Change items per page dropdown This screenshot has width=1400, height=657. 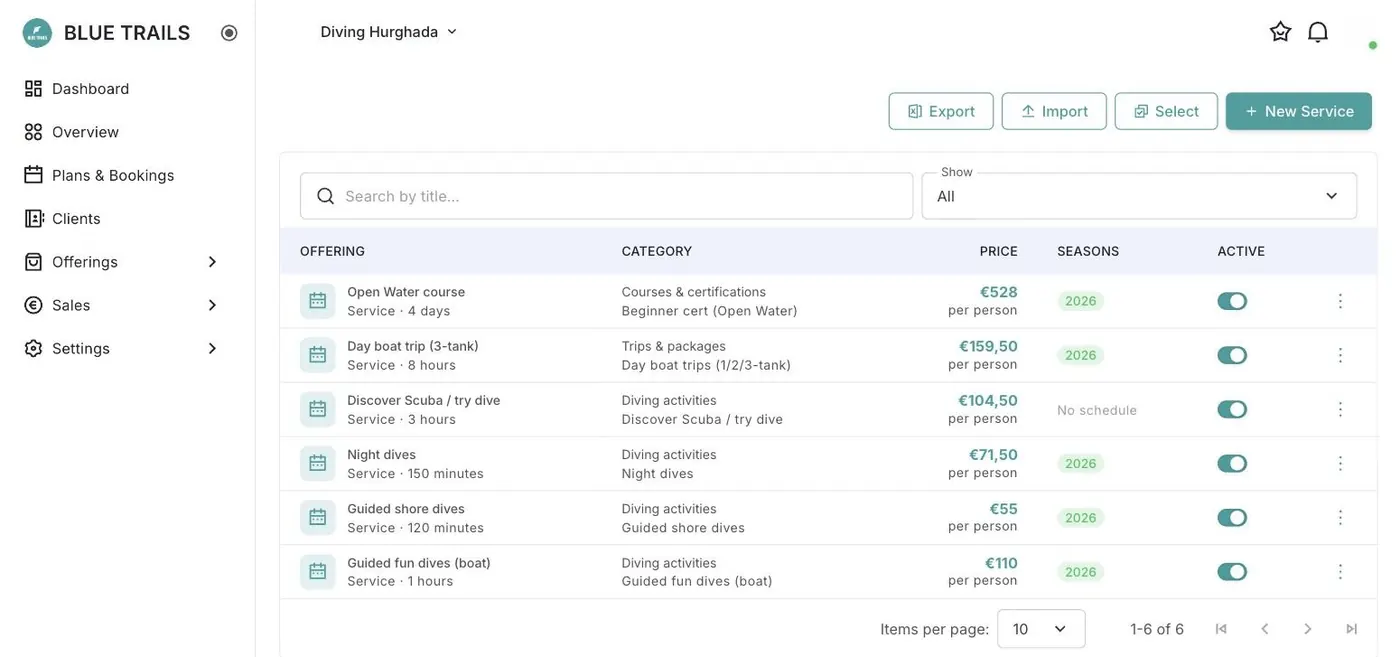click(x=1041, y=629)
